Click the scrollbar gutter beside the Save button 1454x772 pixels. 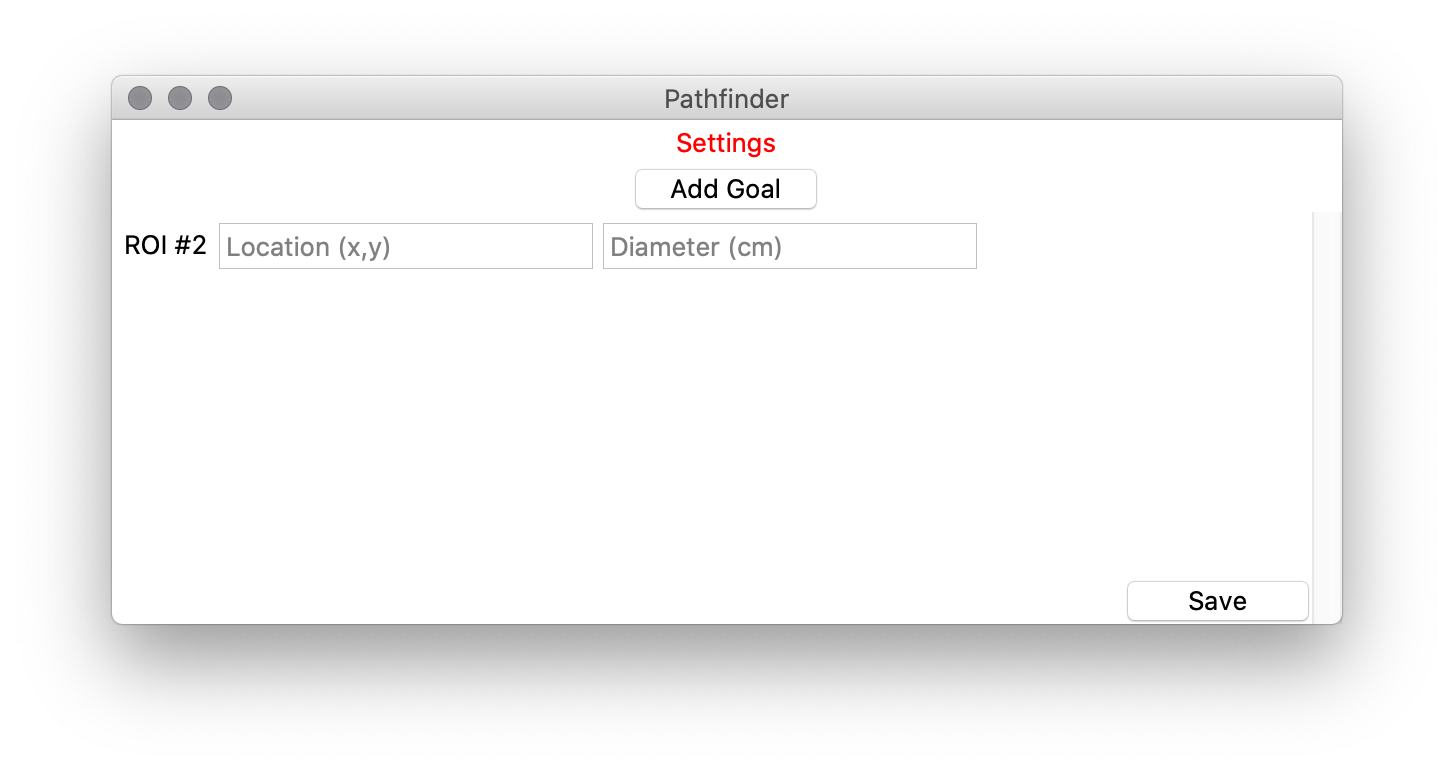coord(1326,601)
